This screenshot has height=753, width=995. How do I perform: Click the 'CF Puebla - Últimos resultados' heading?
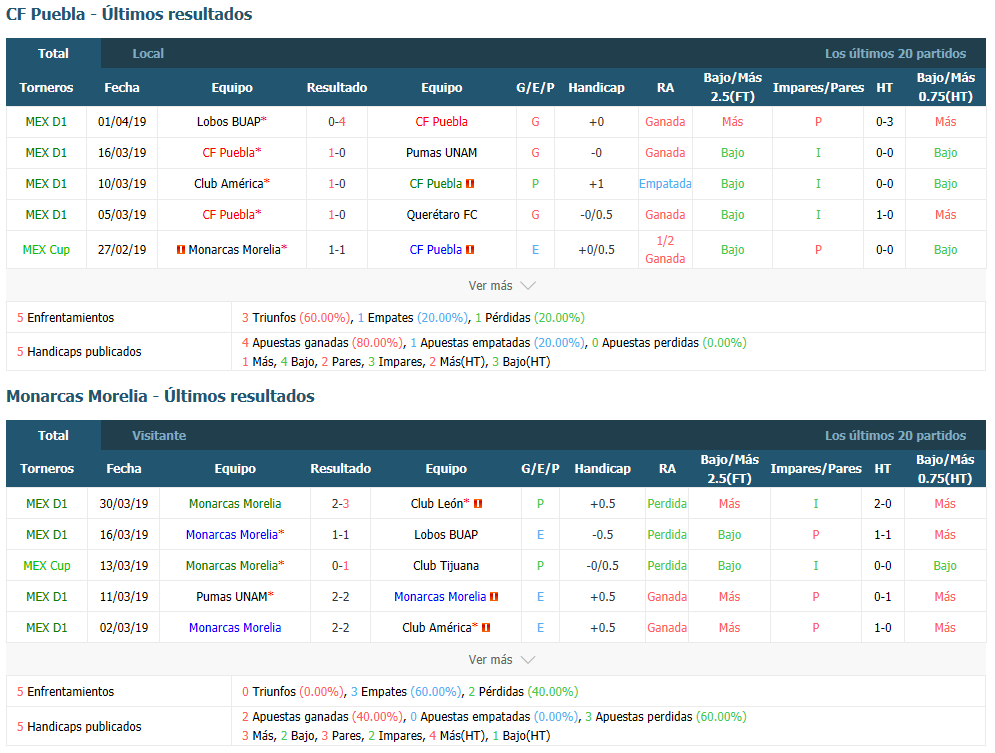tap(129, 14)
